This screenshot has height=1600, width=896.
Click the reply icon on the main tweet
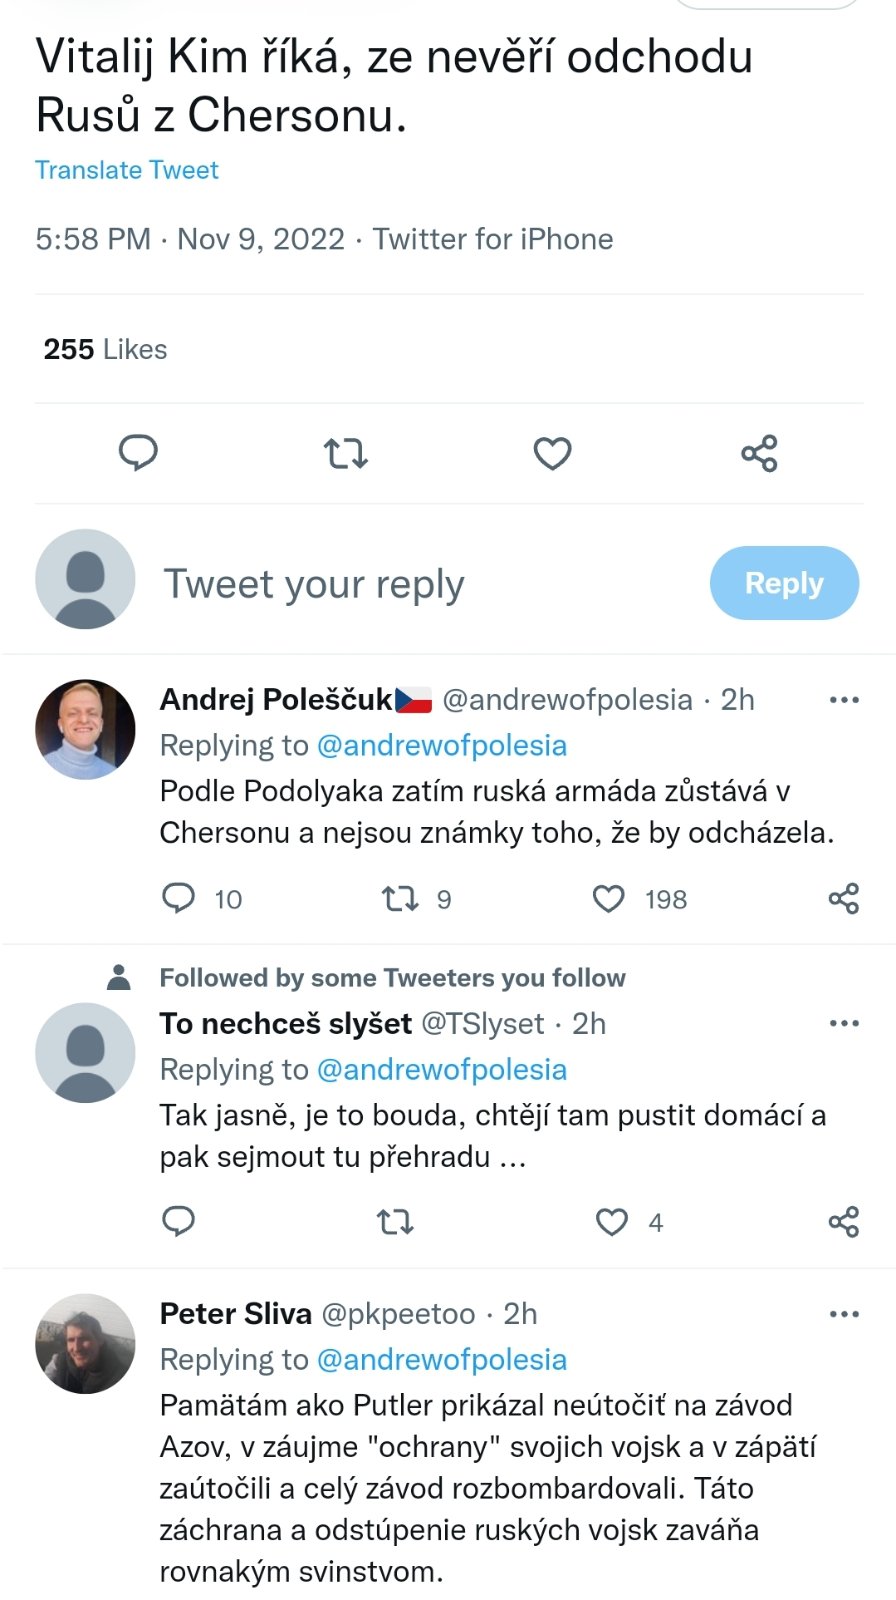coord(138,453)
